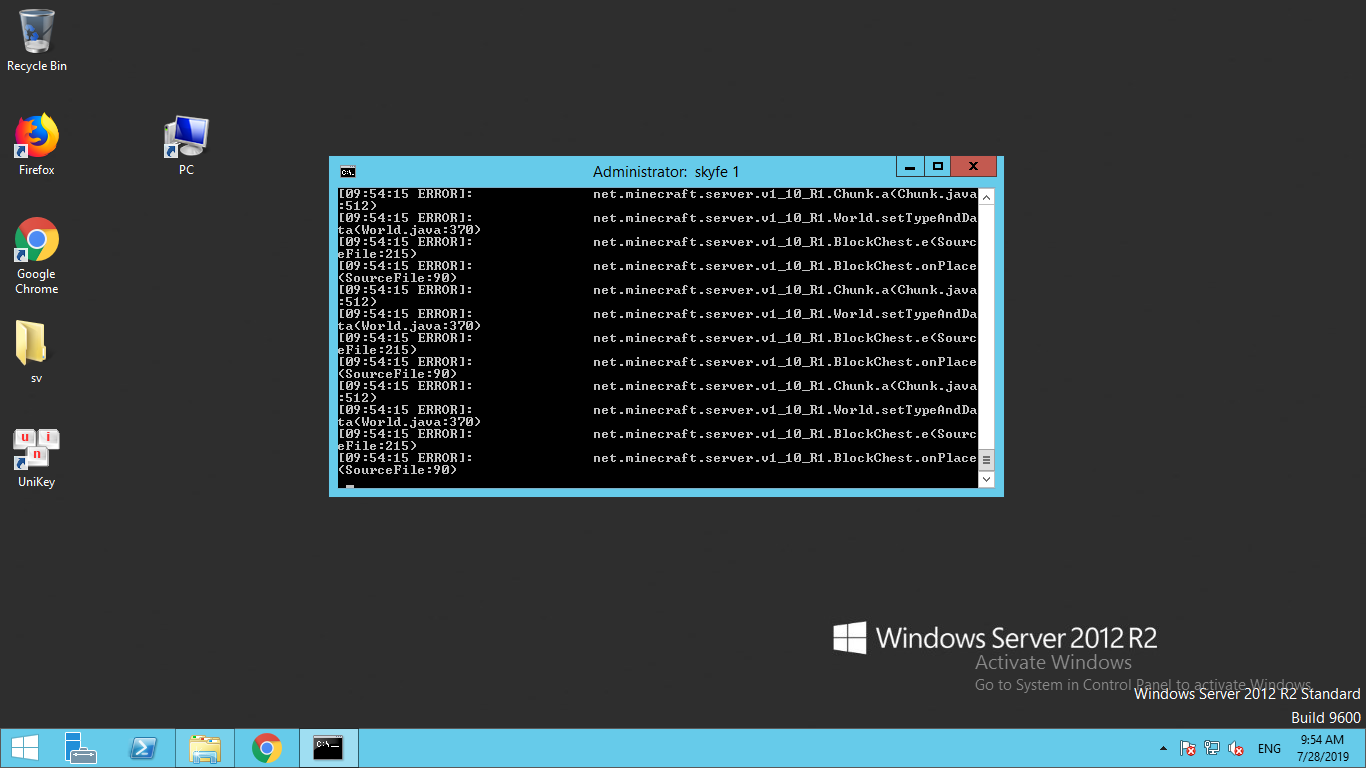Show hidden tray icons

1163,748
